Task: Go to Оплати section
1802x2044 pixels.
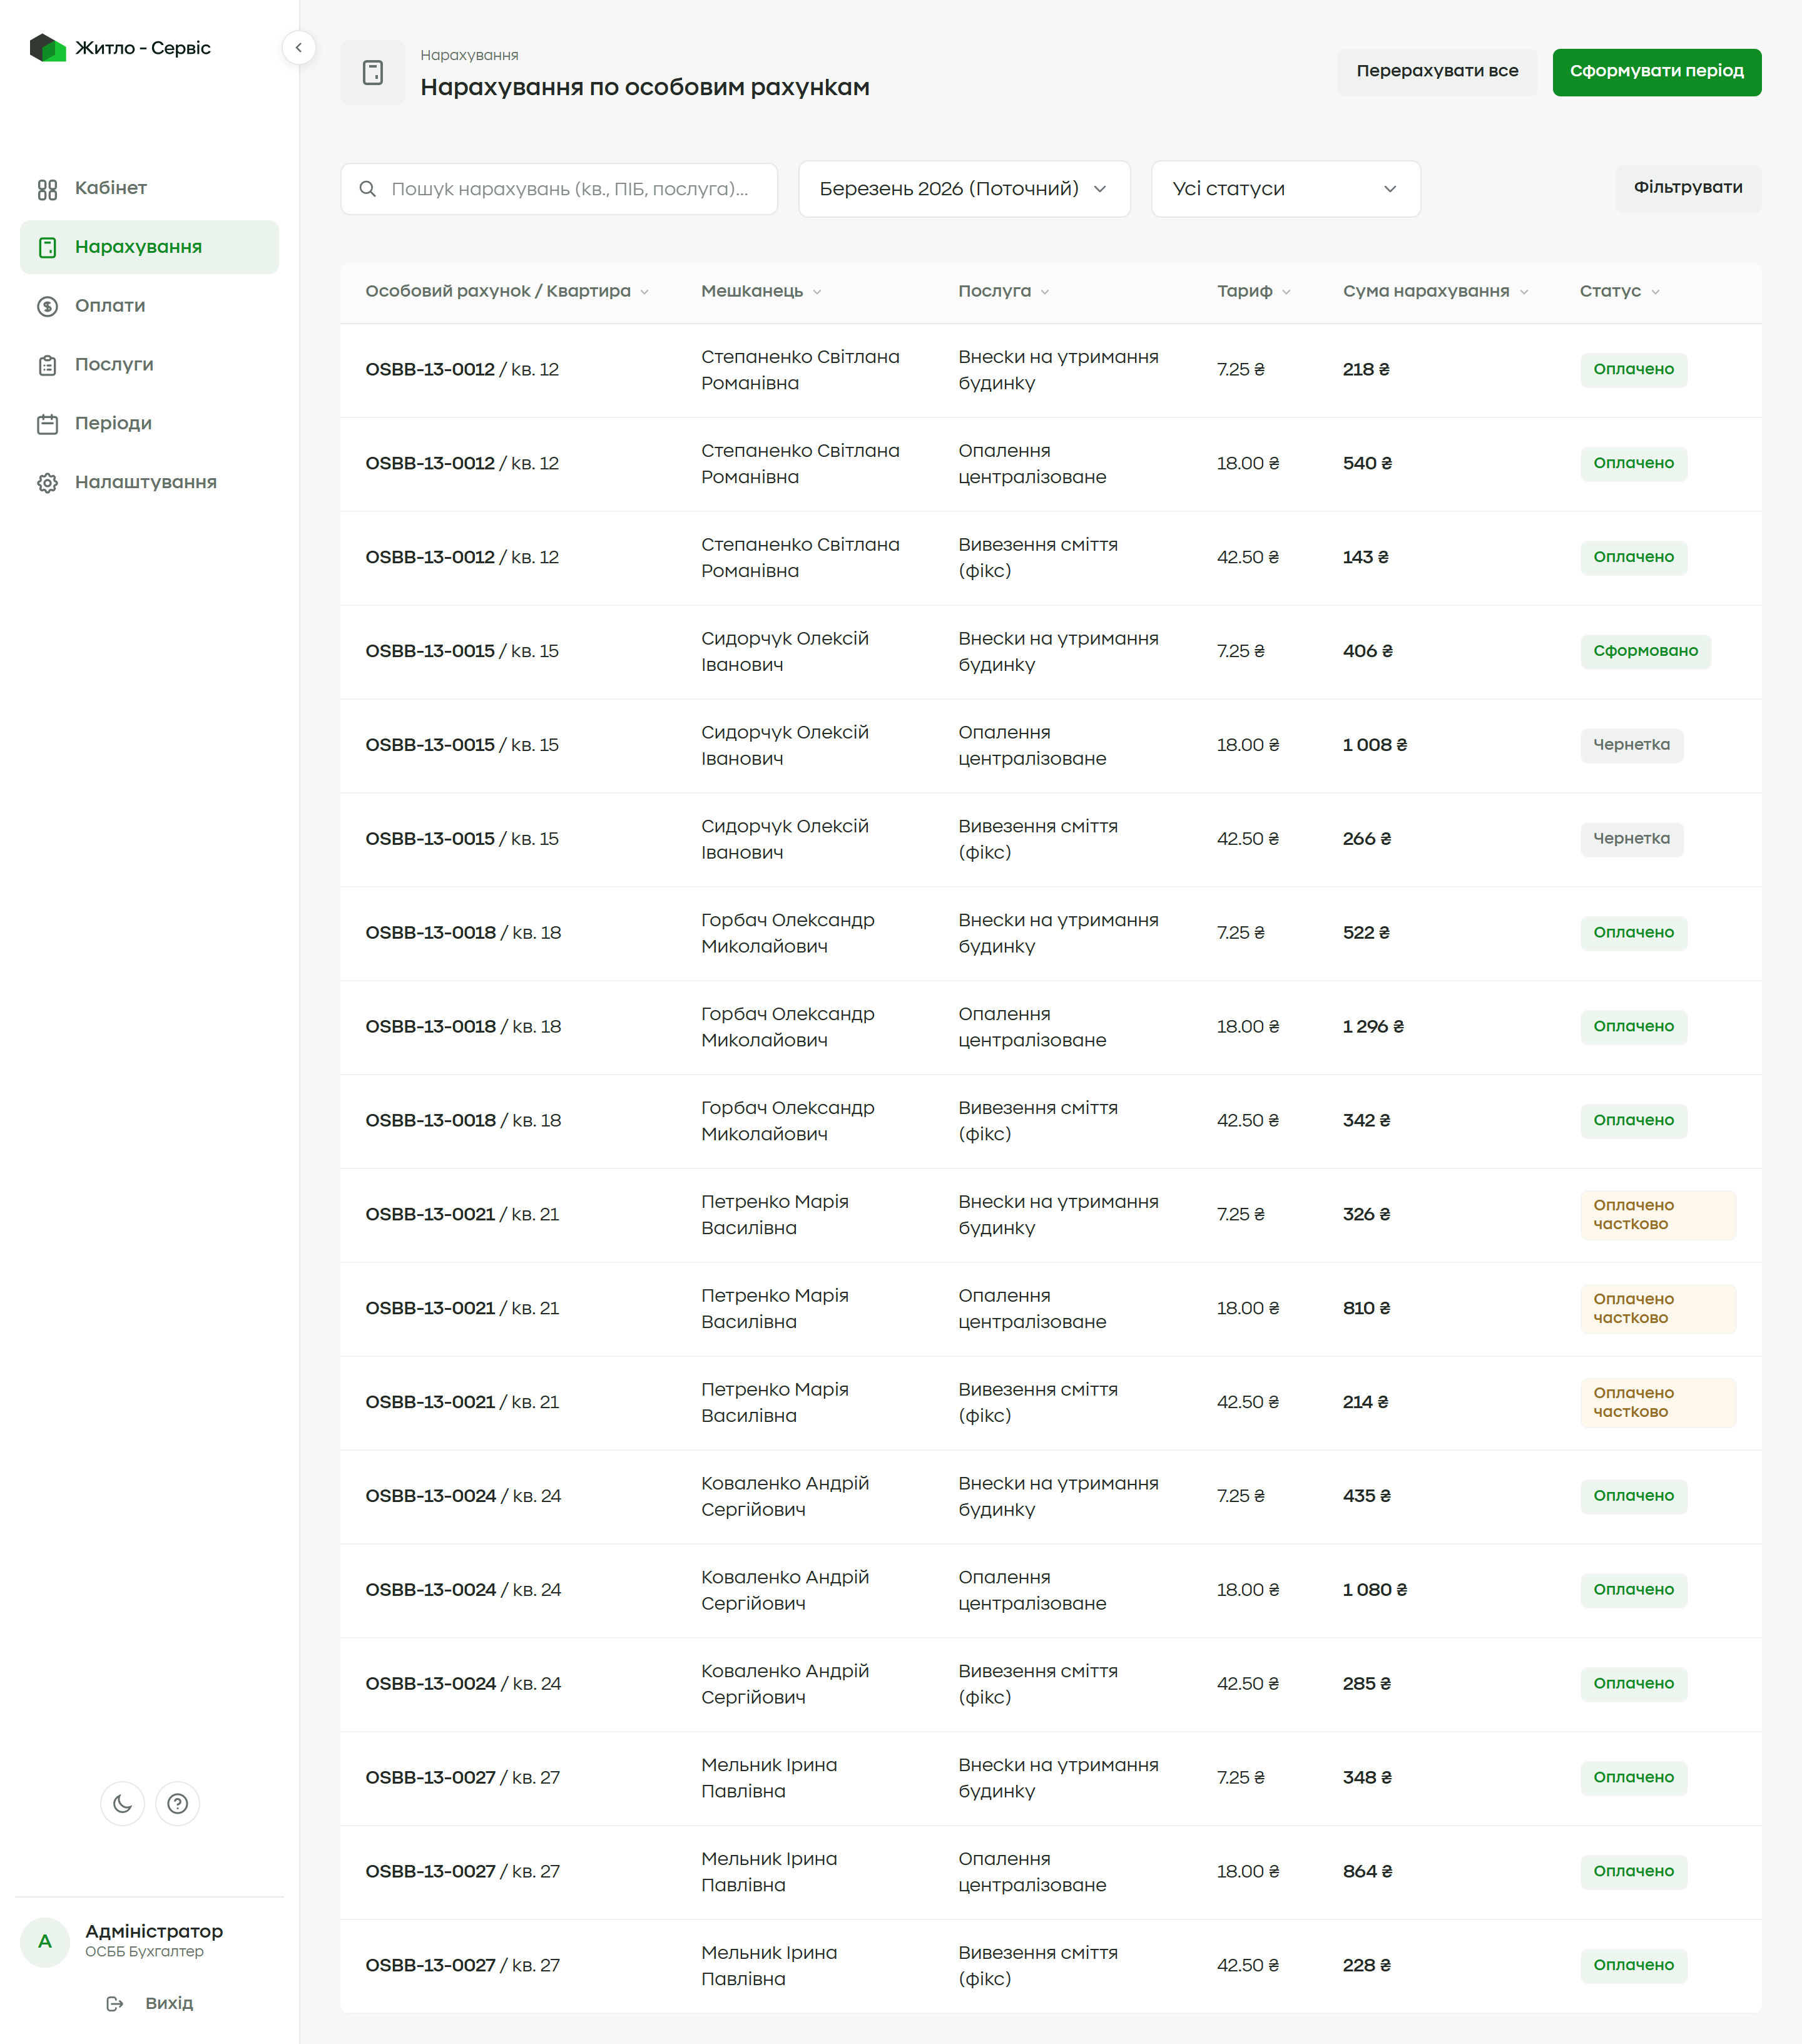Action: point(149,306)
